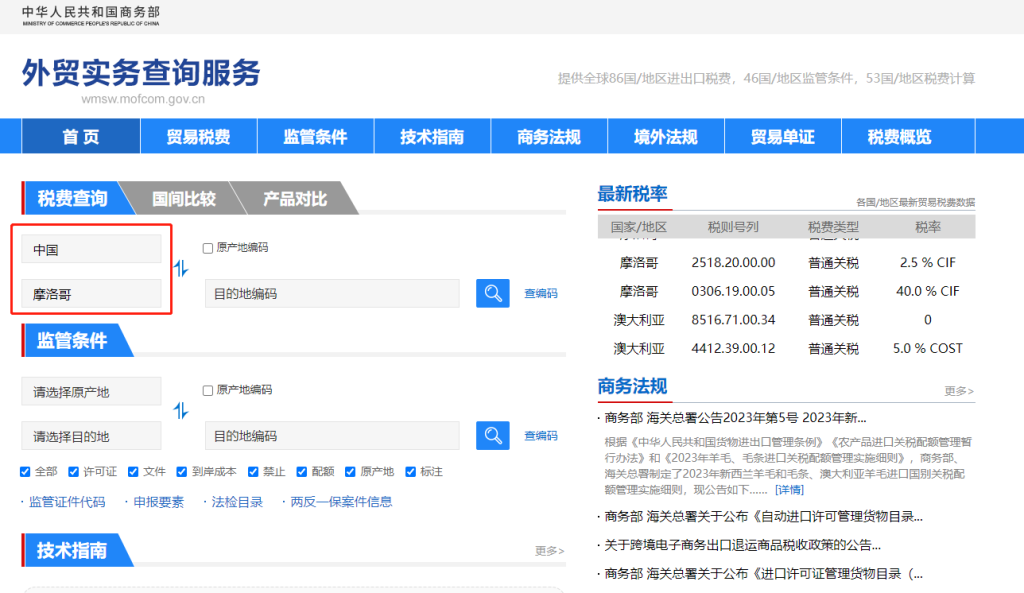This screenshot has height=593, width=1024.
Task: Swap origin and destination in 监管条件
Action: [181, 411]
